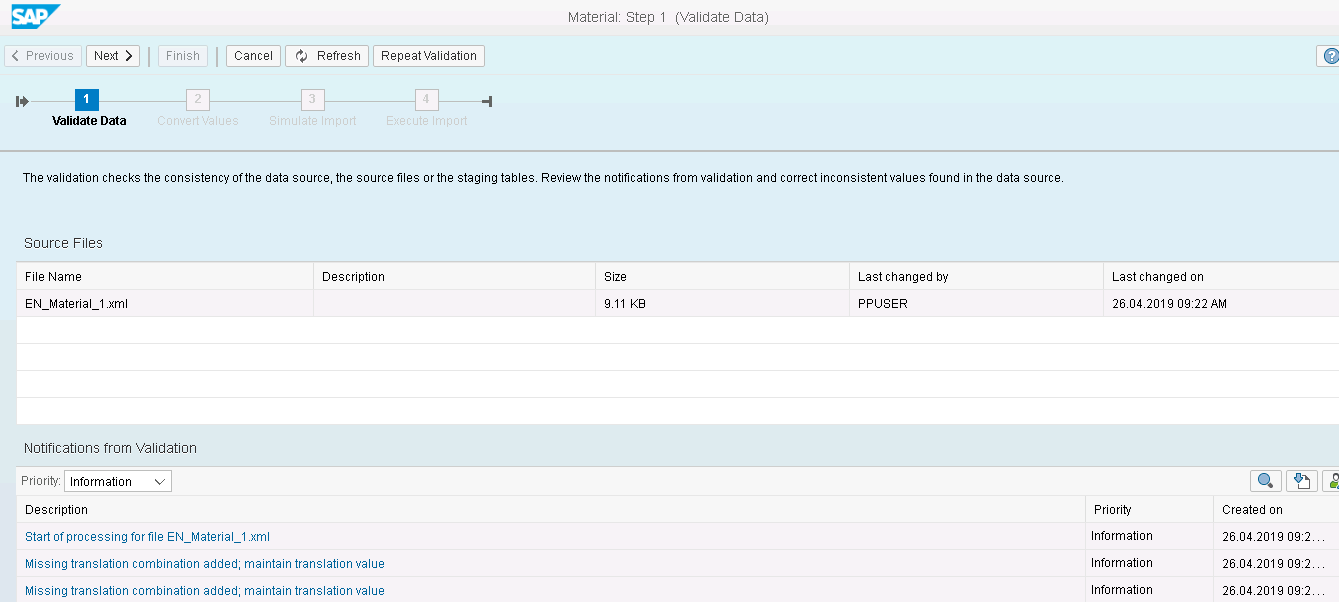
Task: Click the export to file icon
Action: tap(1301, 480)
